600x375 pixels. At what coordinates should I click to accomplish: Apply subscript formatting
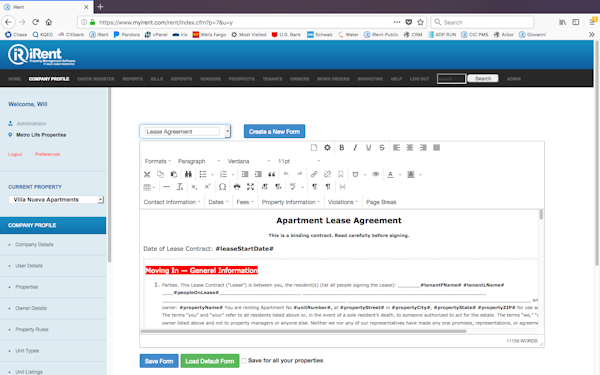(194, 187)
